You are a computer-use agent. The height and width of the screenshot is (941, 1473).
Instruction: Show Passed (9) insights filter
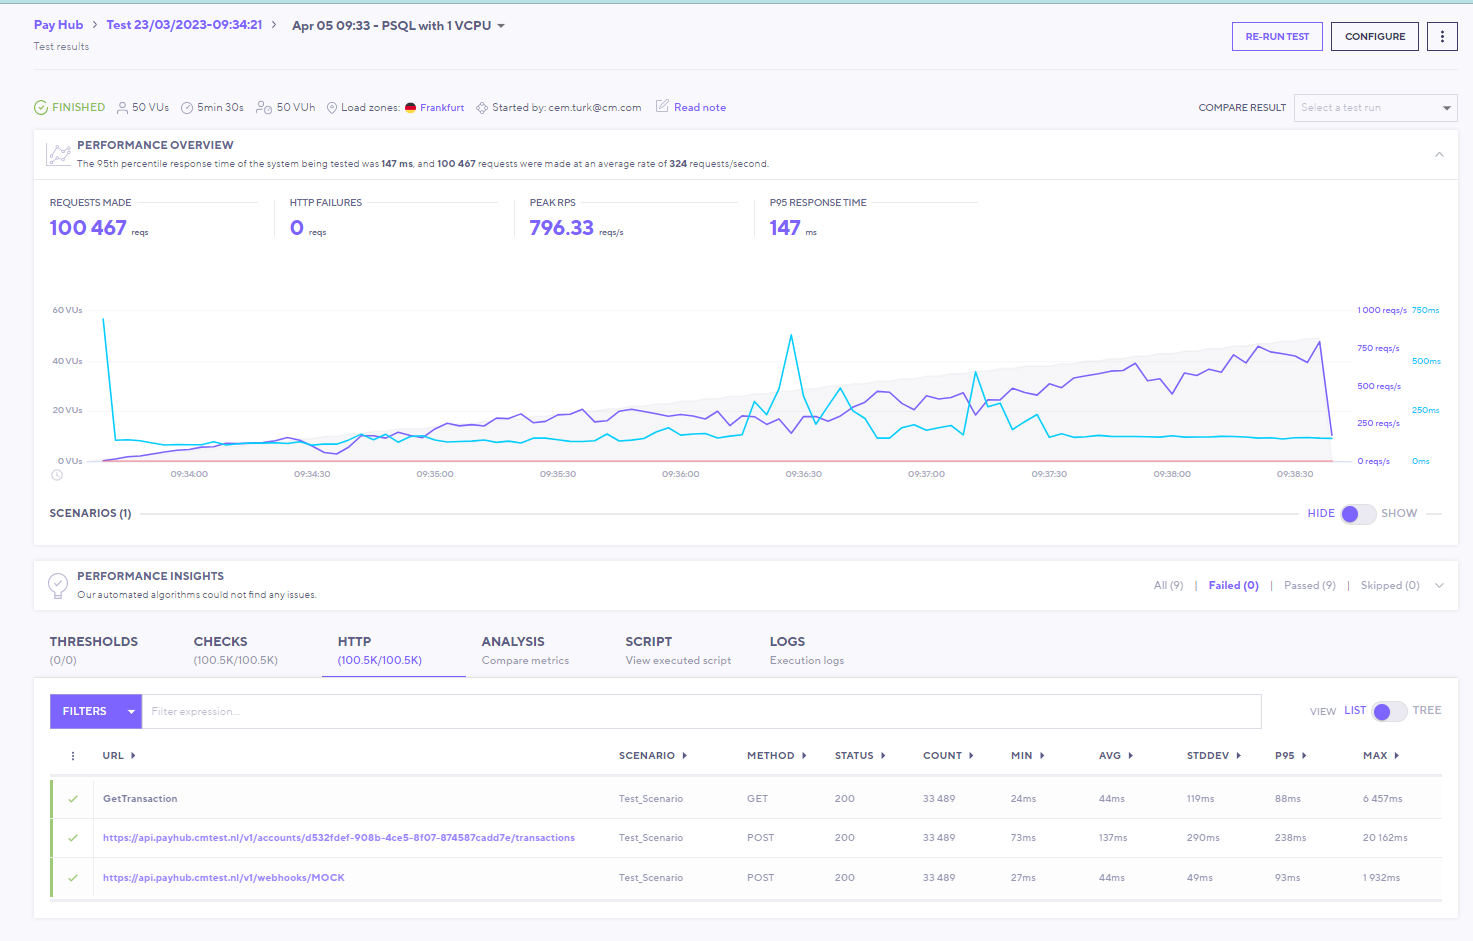click(1310, 586)
